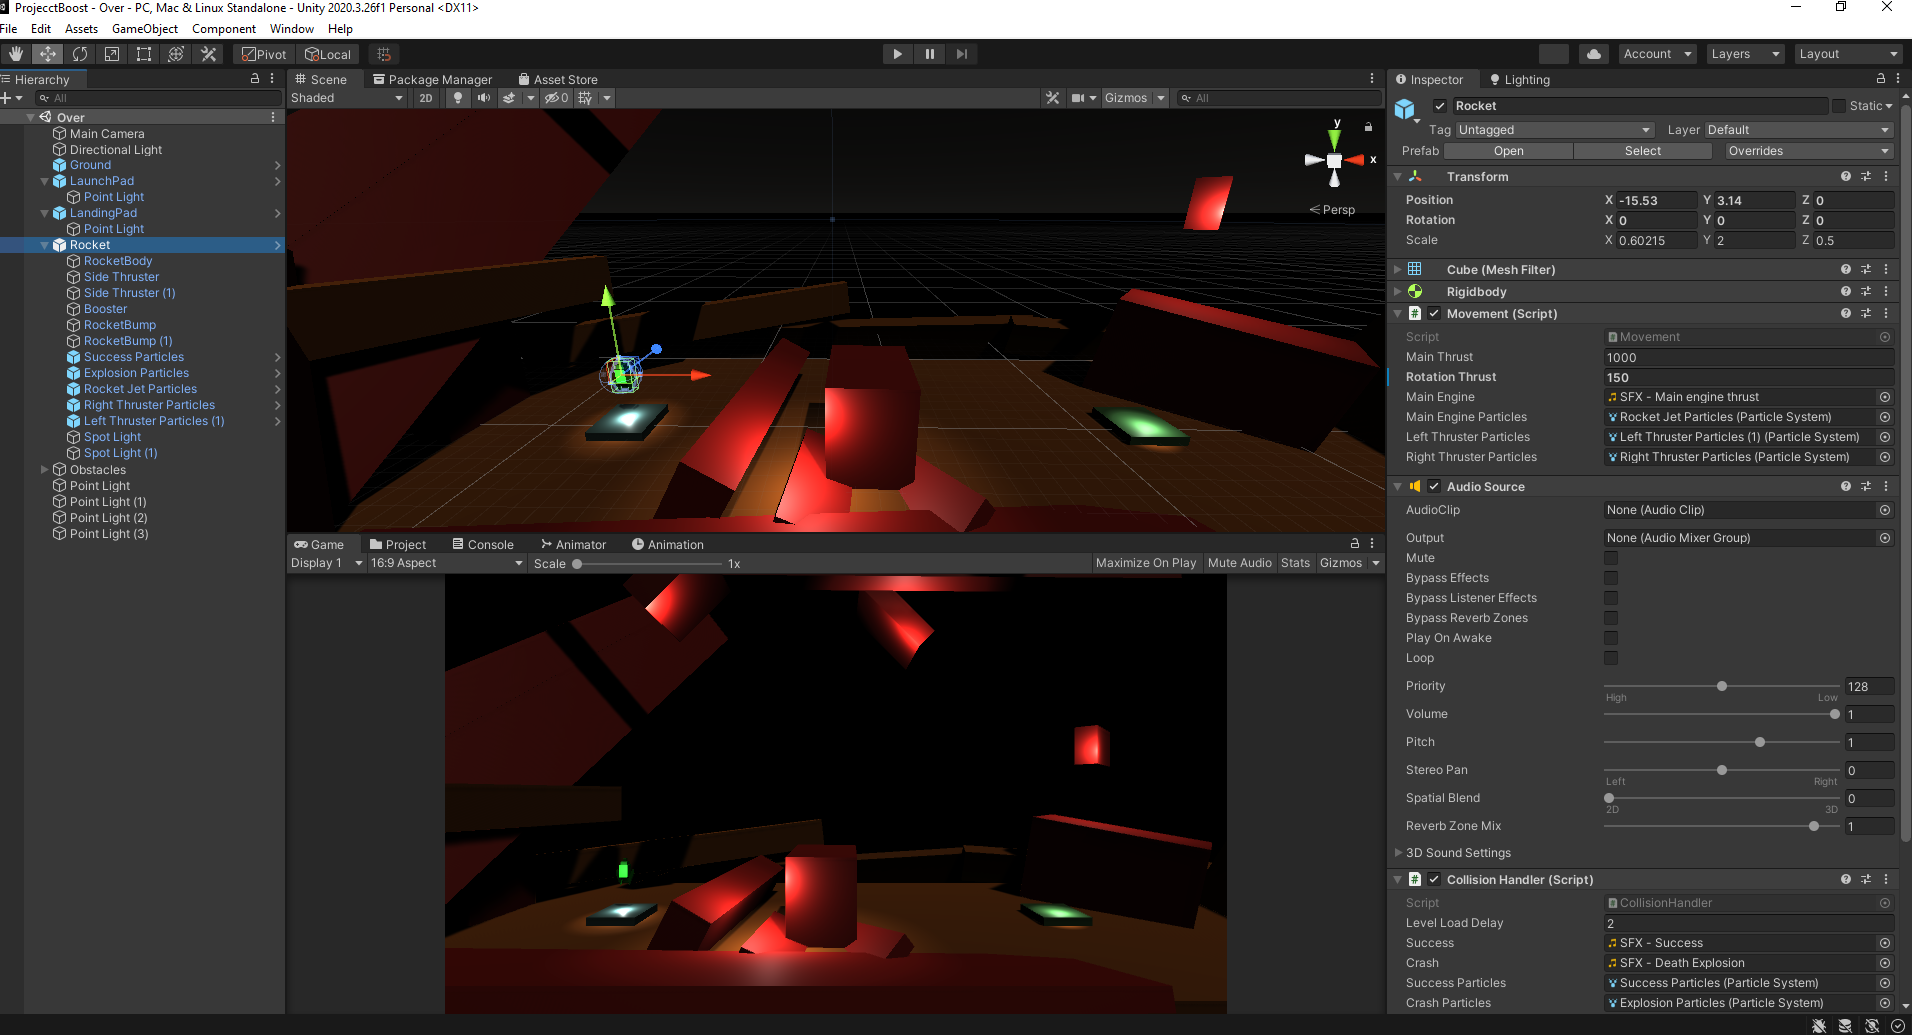
Task: Enable Loop checkbox
Action: point(1611,658)
